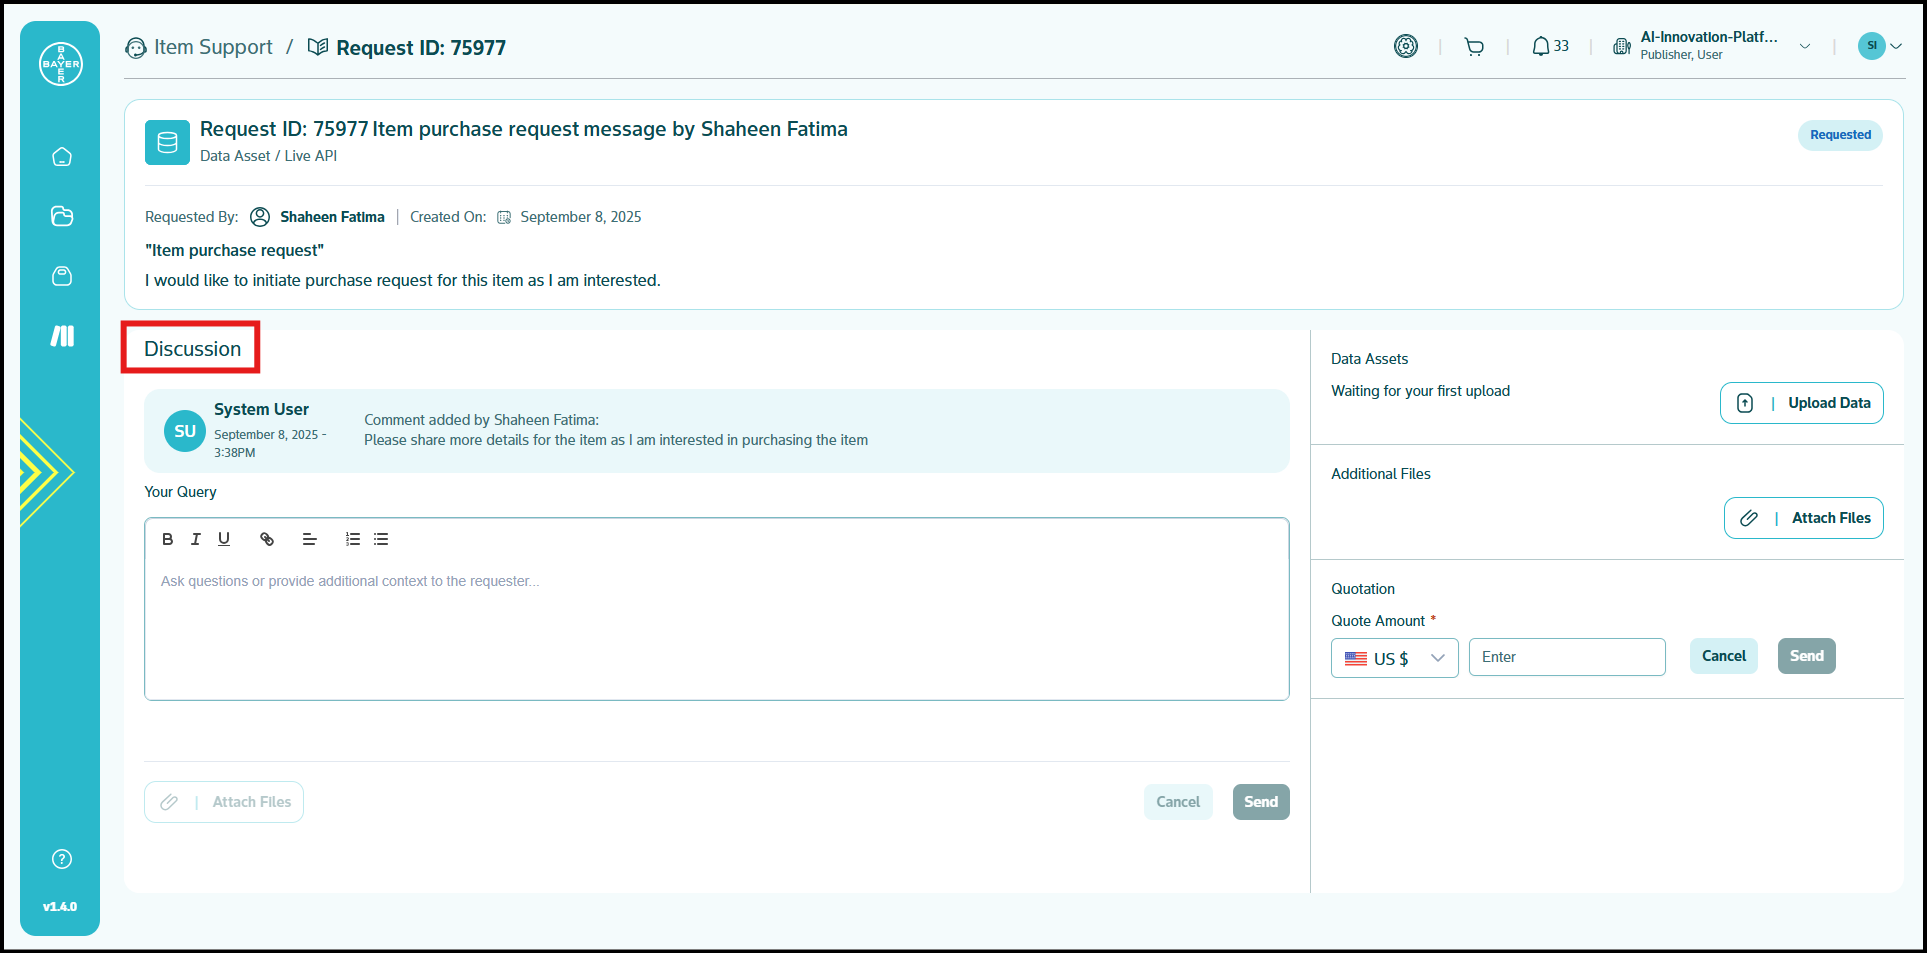Insert a link in the query editor
Viewport: 1927px width, 953px height.
point(267,539)
